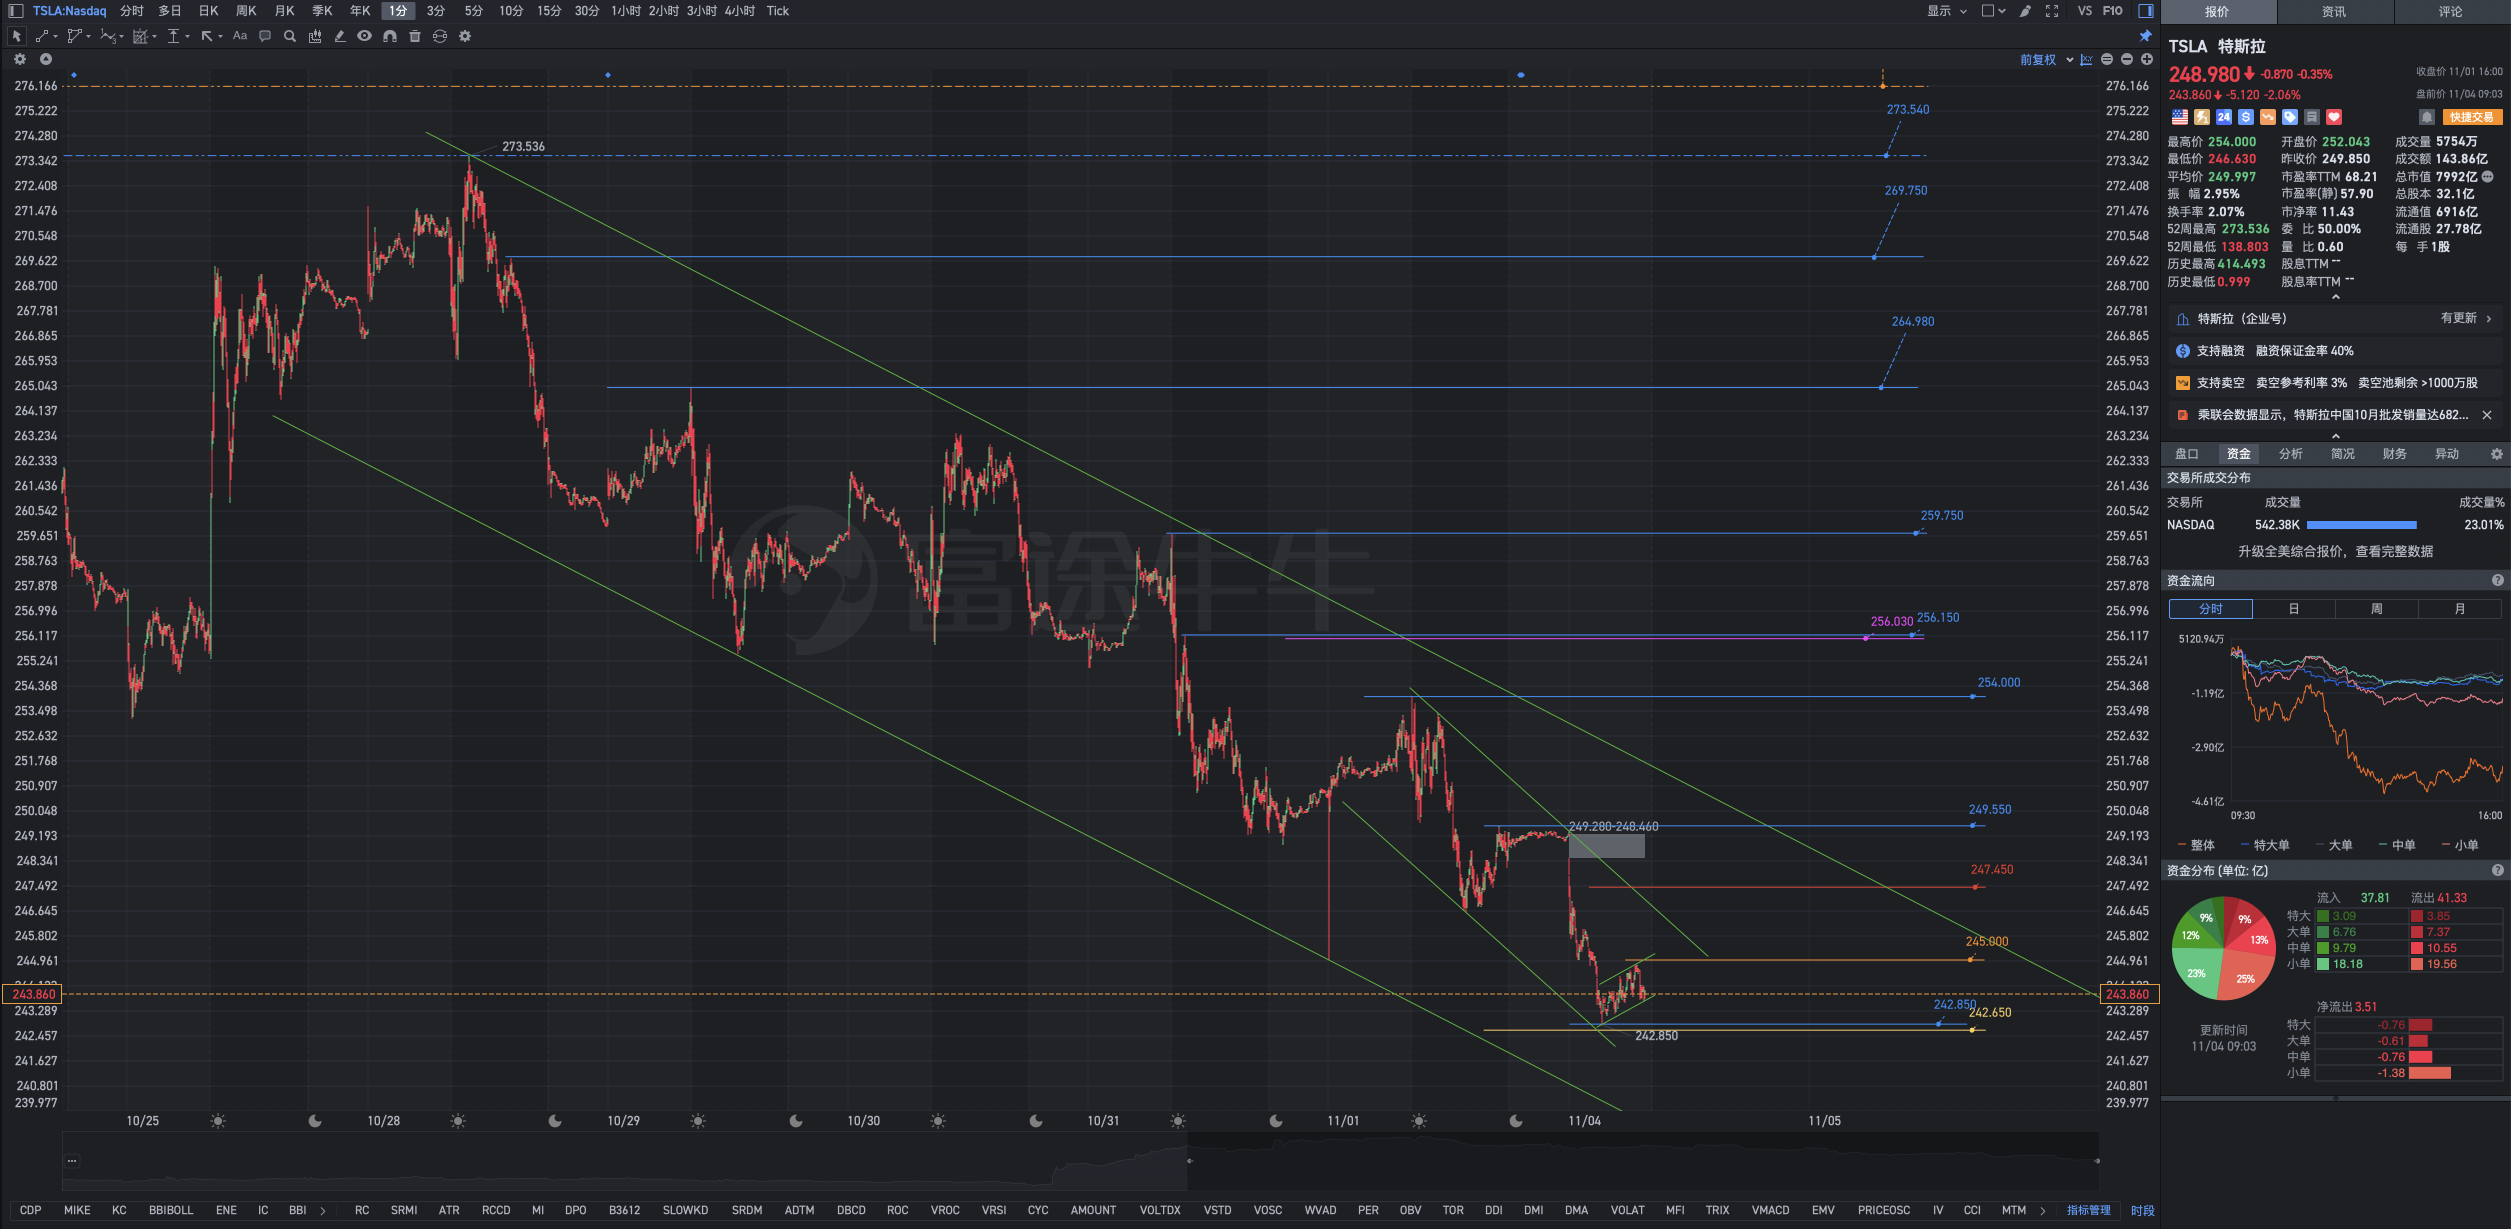Toggle visibility of all drawings (eye)
The image size is (2511, 1229).
pyautogui.click(x=365, y=36)
